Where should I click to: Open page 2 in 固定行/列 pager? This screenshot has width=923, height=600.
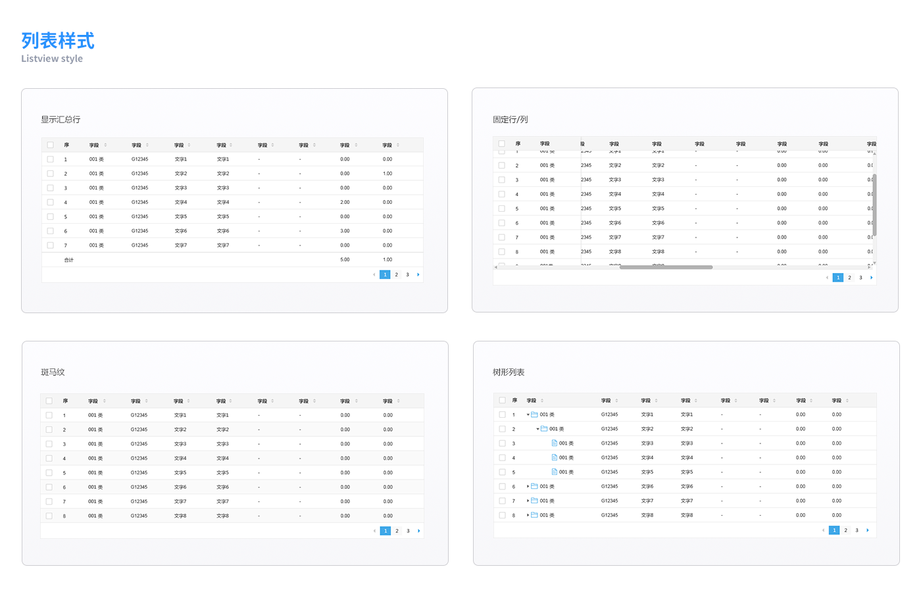(849, 278)
